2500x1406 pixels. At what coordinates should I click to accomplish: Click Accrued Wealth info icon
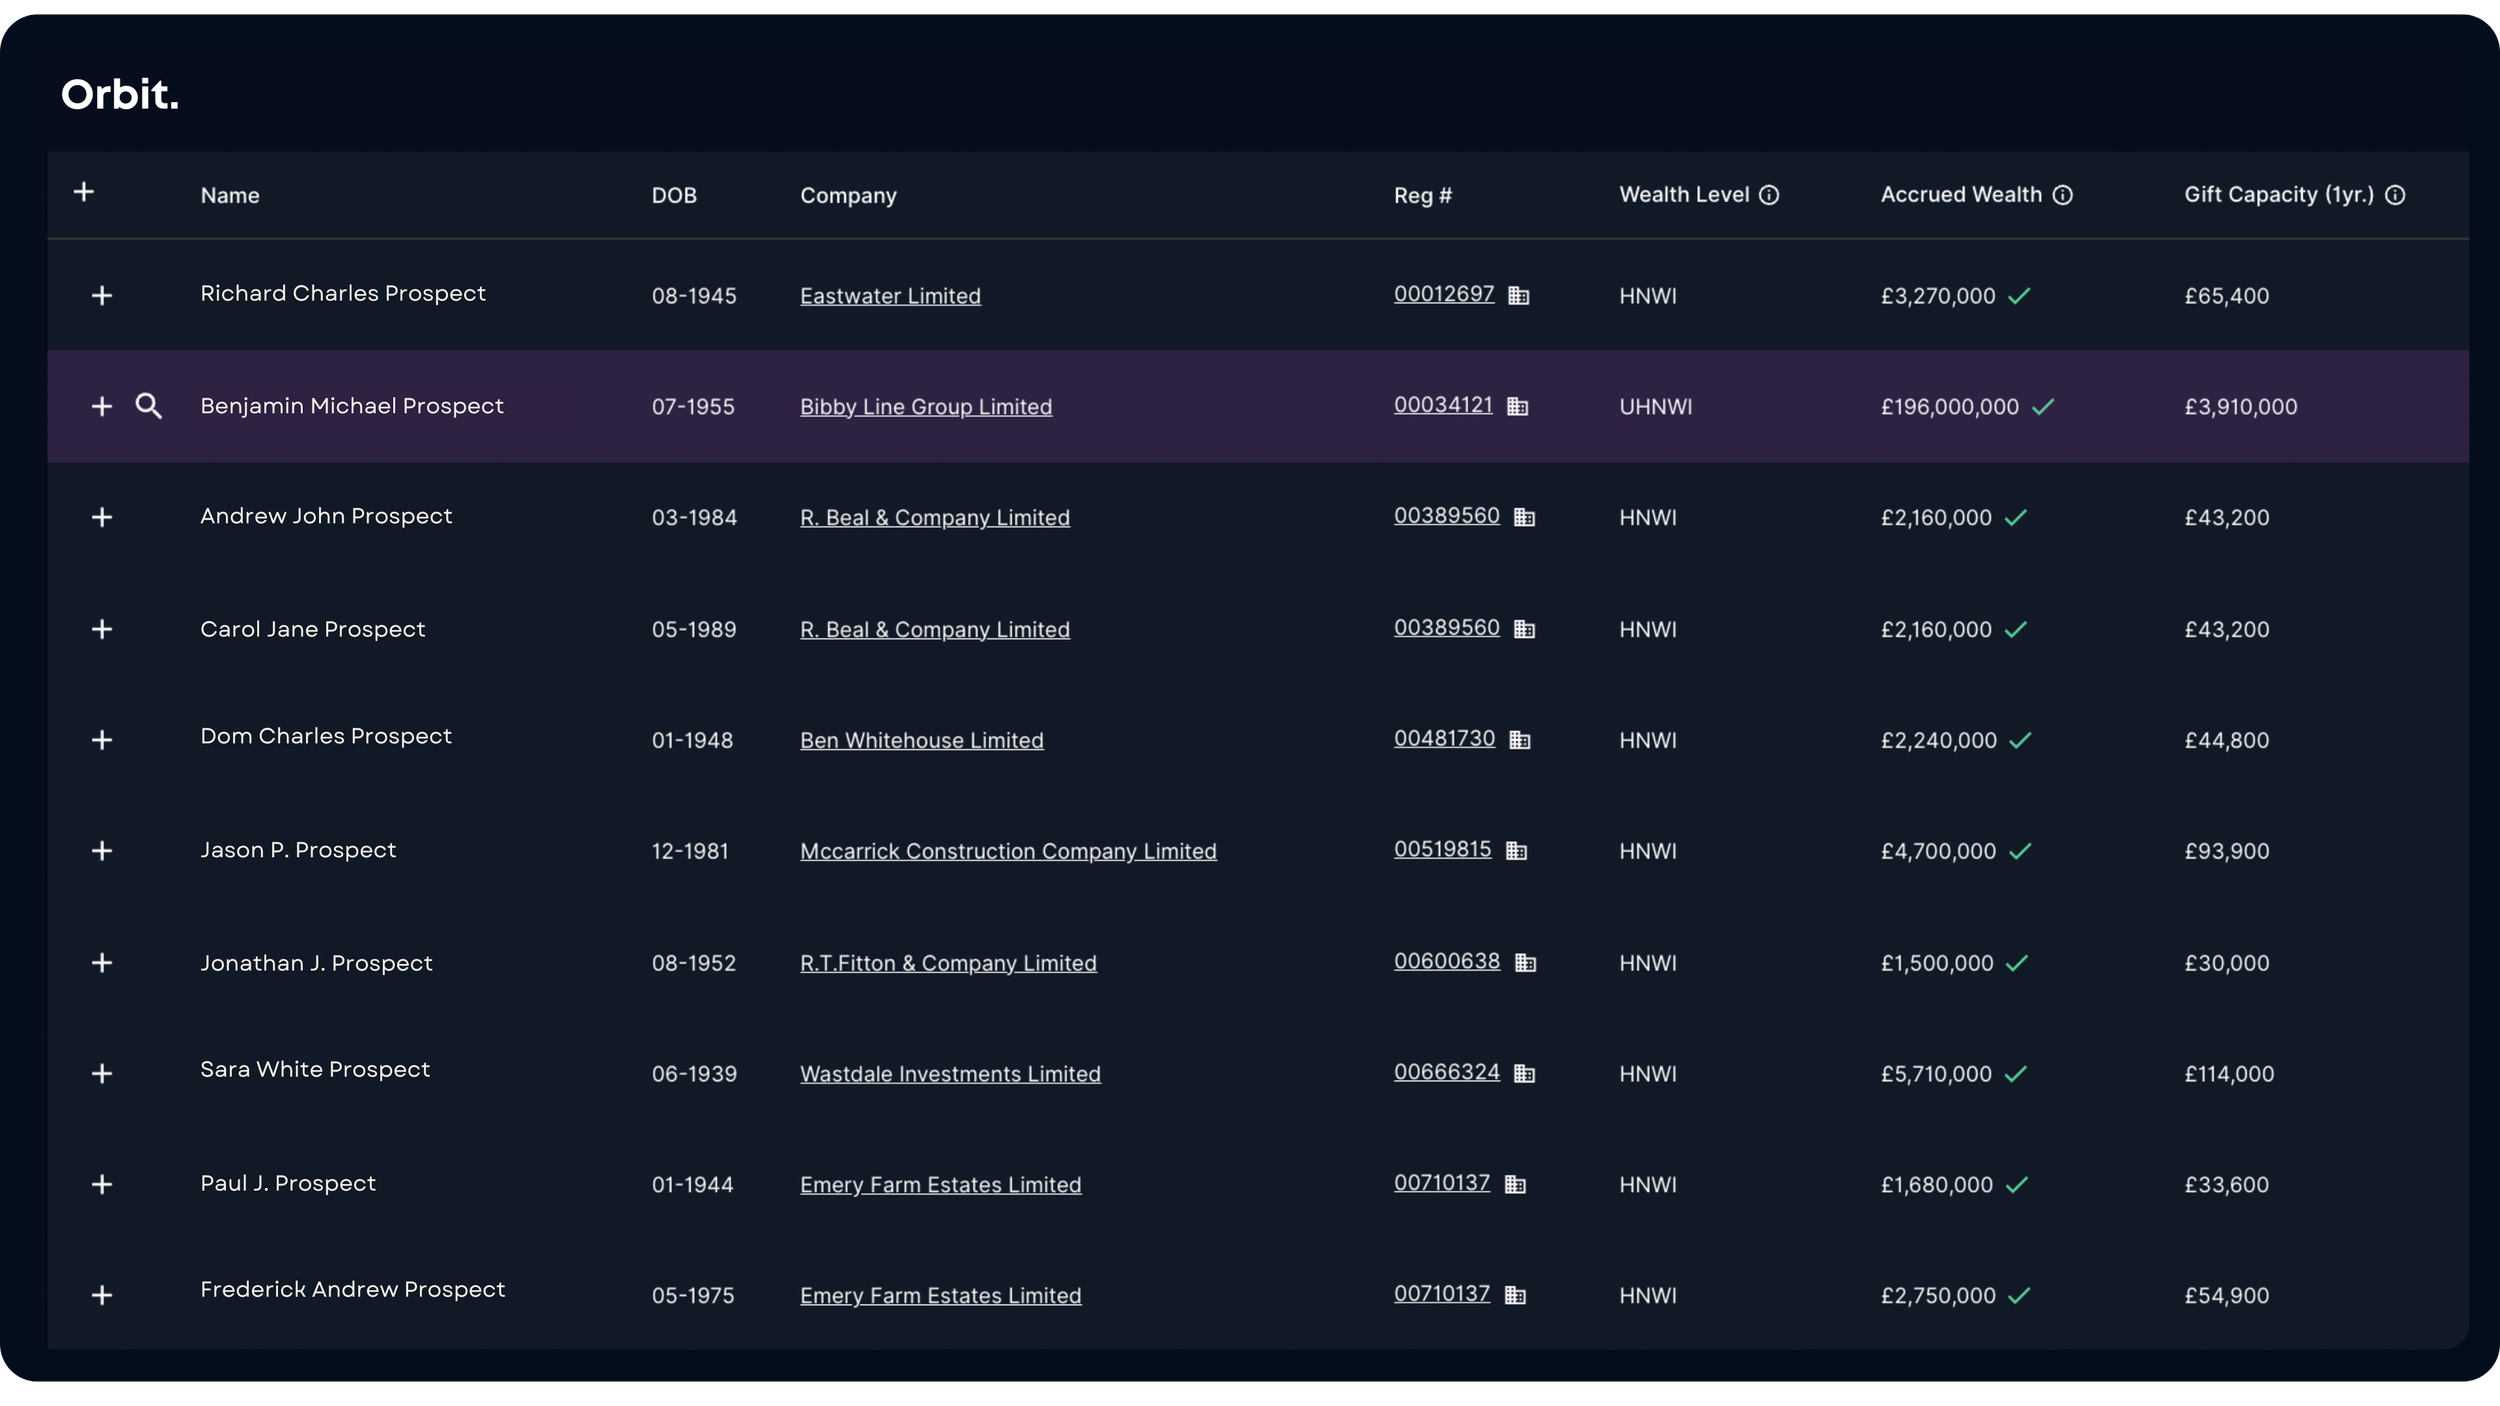pyautogui.click(x=2063, y=195)
